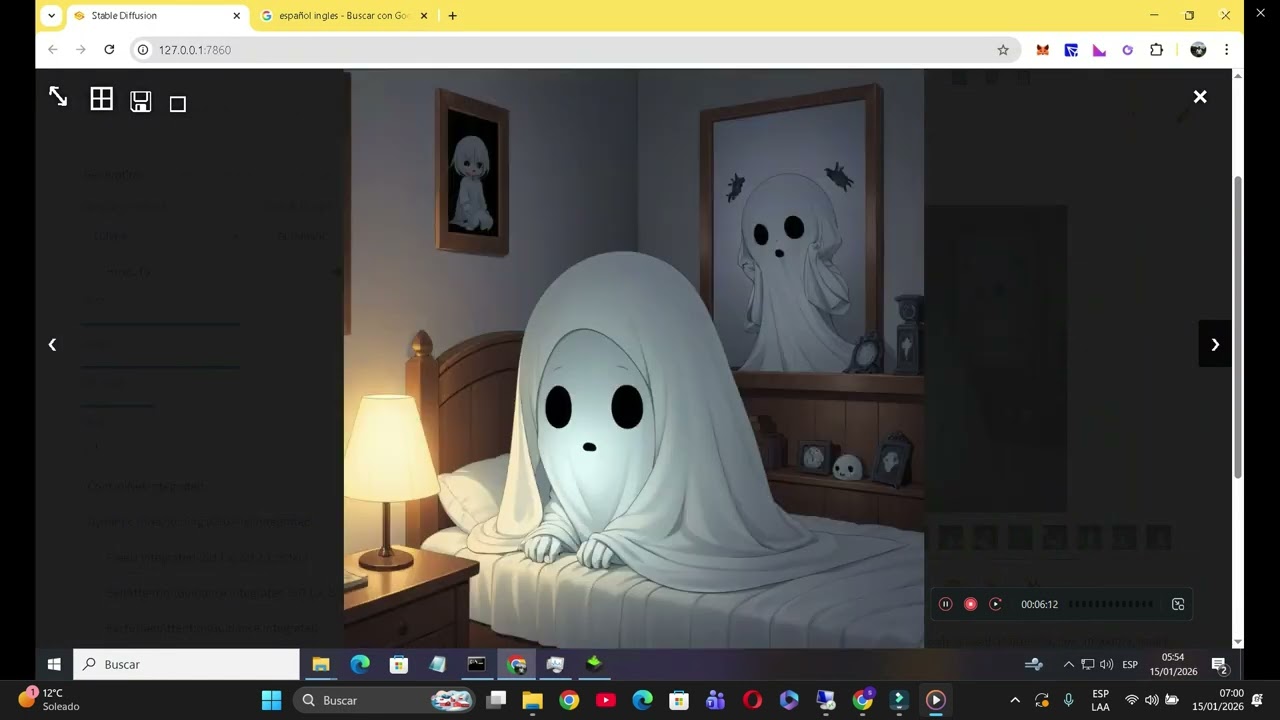Viewport: 1280px width, 720px height.
Task: Open Microsoft Teams from bottom taskbar
Action: click(x=716, y=700)
